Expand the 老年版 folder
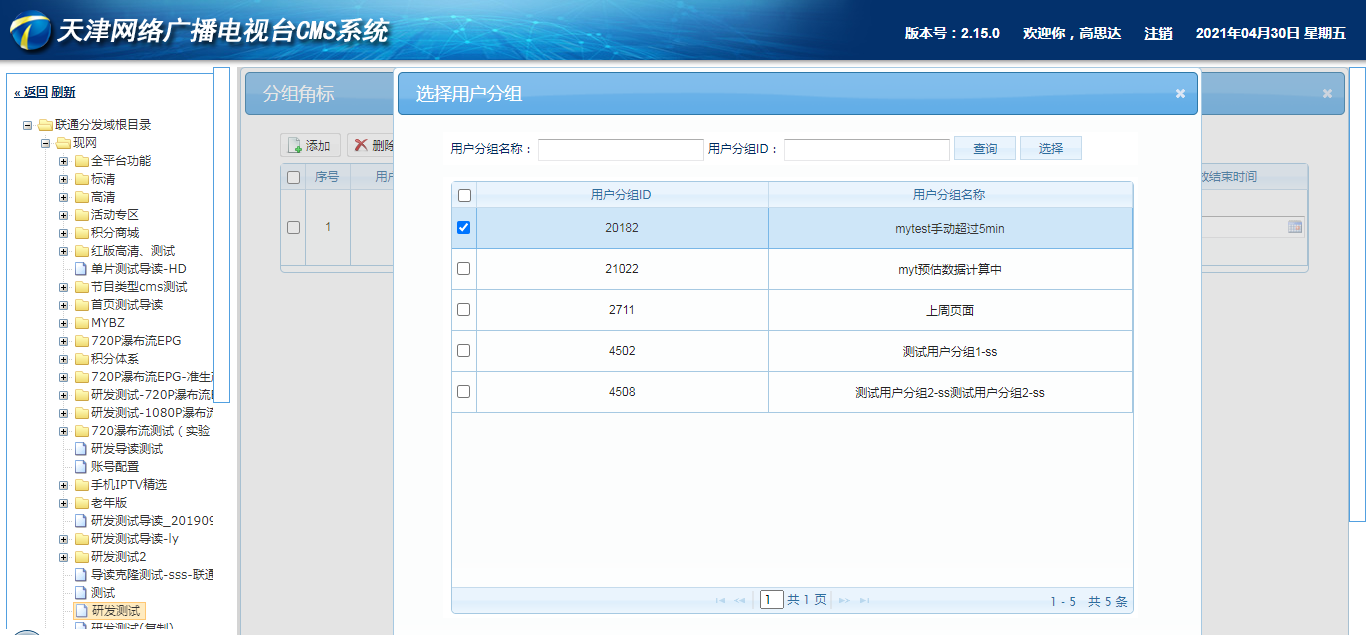Screen dimensions: 1366x635 coord(64,503)
